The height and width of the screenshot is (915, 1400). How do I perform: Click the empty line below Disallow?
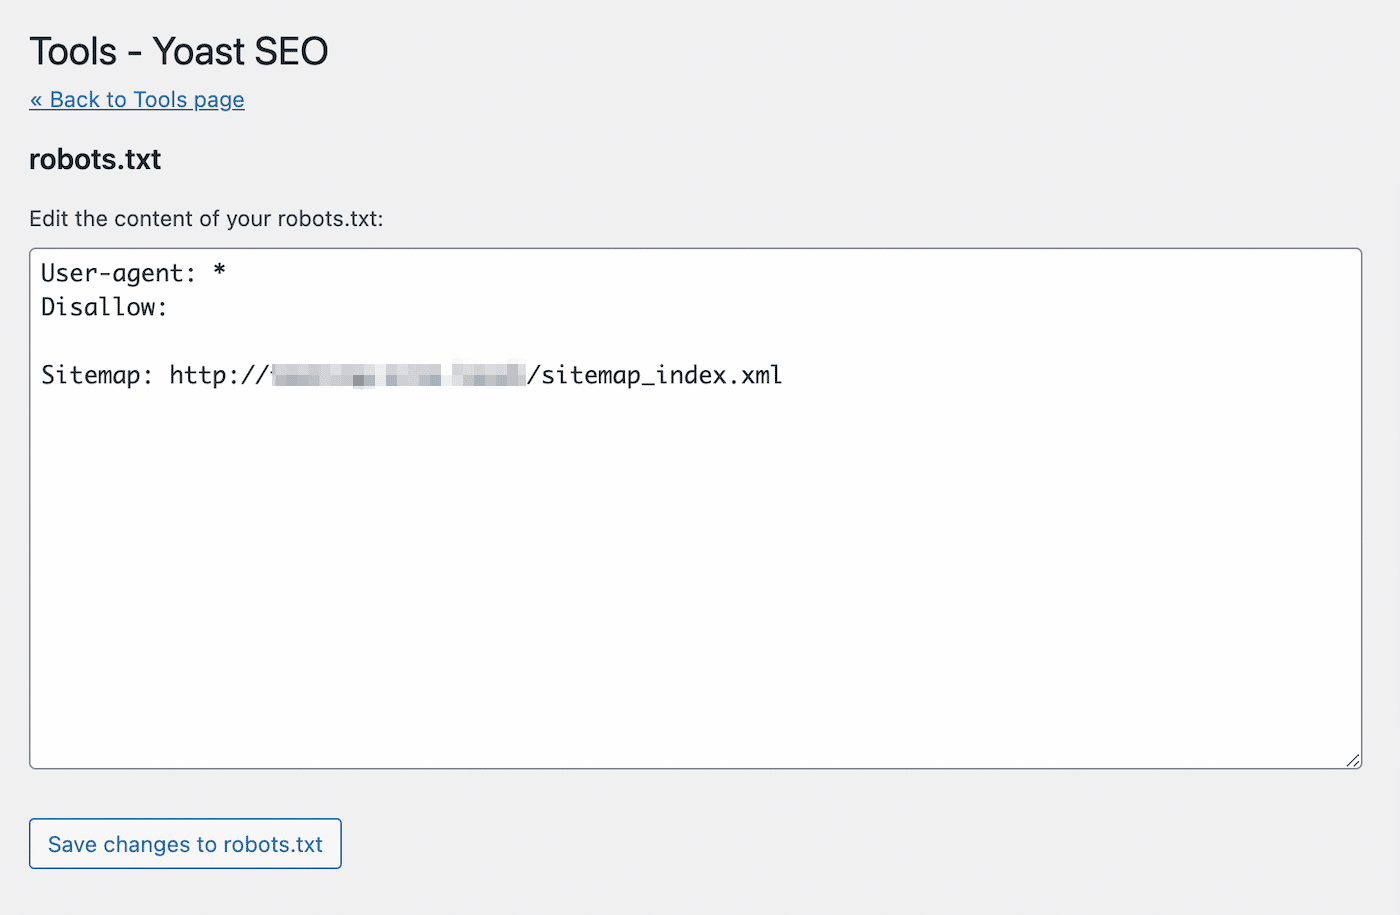(100, 340)
